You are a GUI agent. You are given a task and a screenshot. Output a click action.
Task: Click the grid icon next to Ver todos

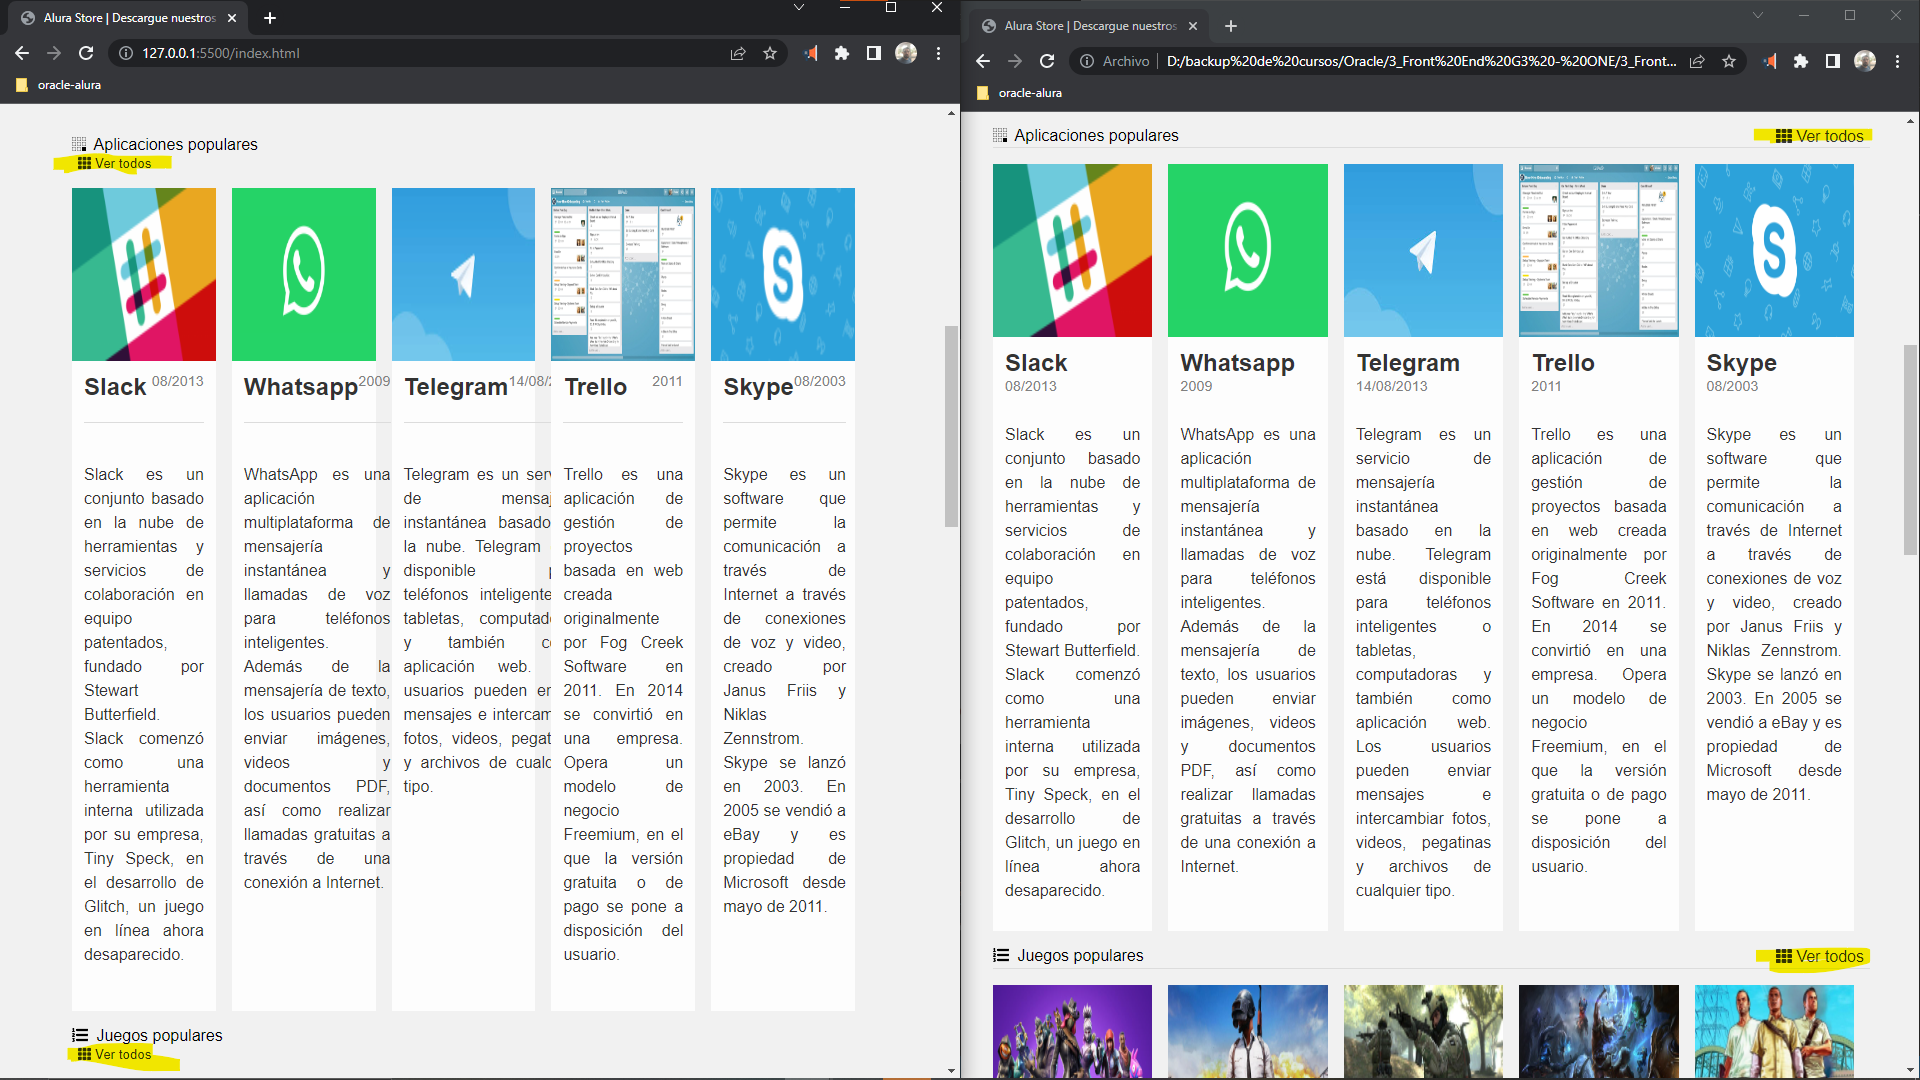(83, 164)
